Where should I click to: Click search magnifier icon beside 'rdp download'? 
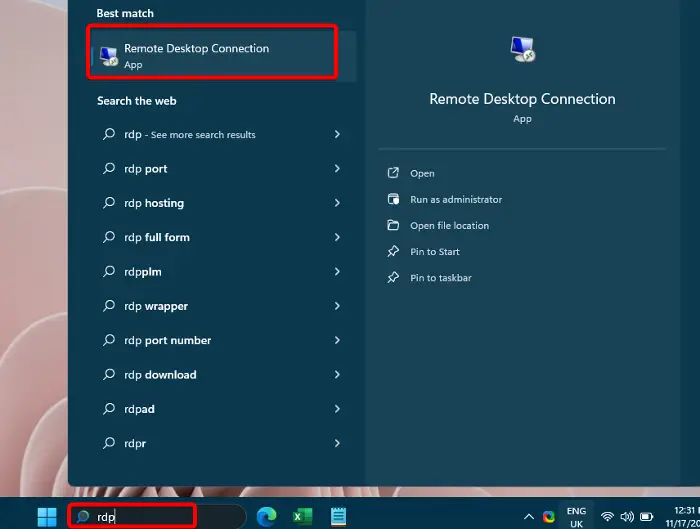click(x=108, y=374)
